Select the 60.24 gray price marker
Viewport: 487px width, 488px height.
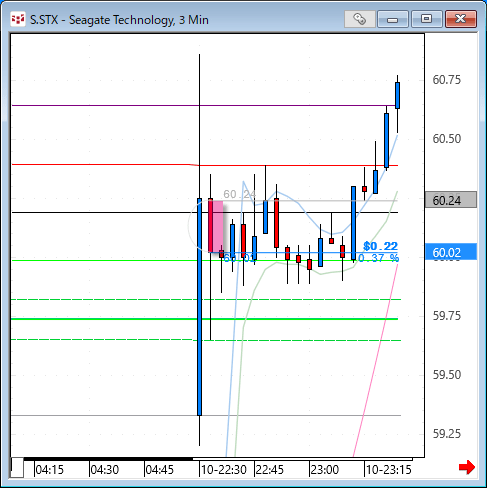click(451, 200)
